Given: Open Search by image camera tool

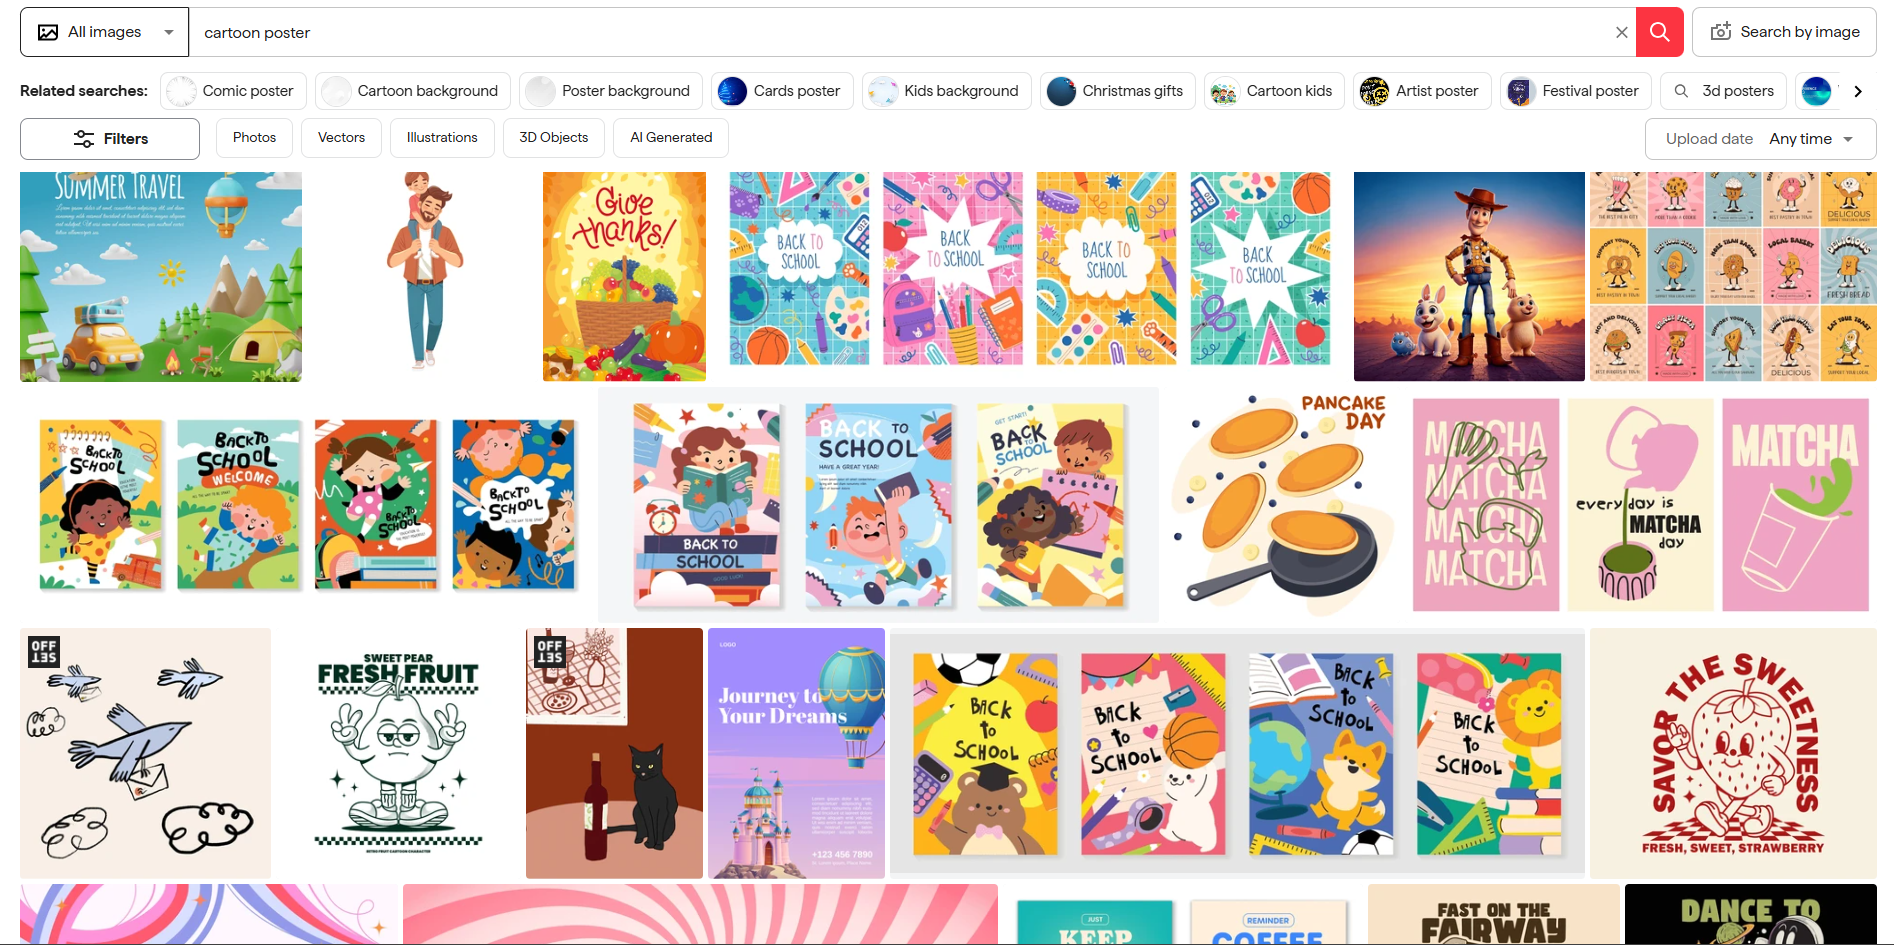Looking at the screenshot, I should (x=1721, y=31).
